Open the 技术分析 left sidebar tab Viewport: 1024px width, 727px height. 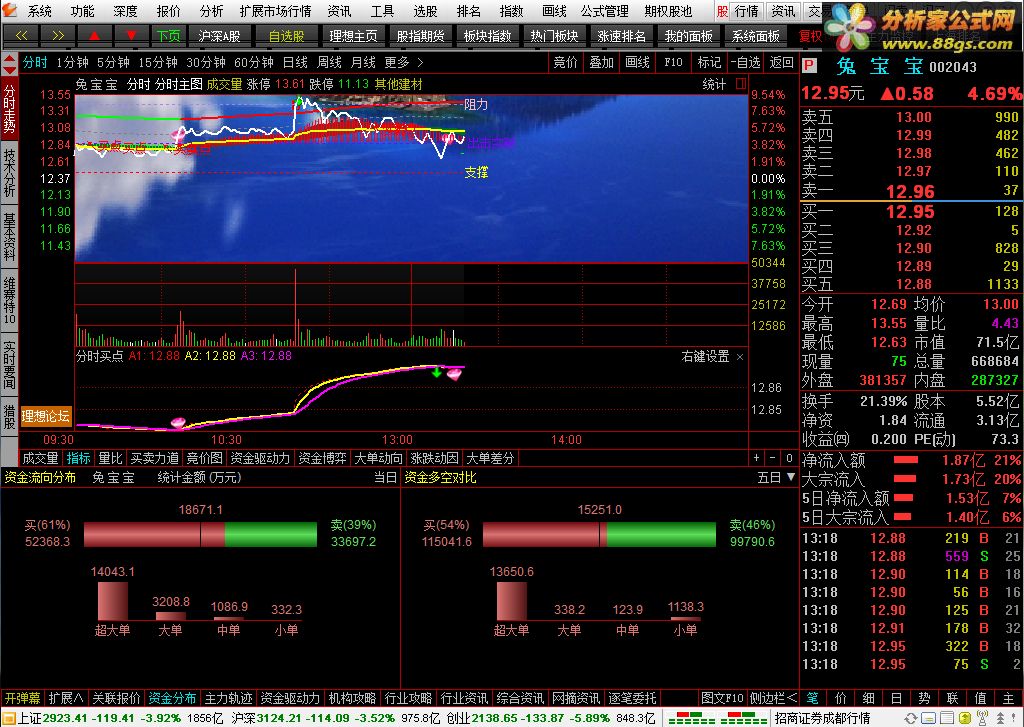click(x=9, y=173)
